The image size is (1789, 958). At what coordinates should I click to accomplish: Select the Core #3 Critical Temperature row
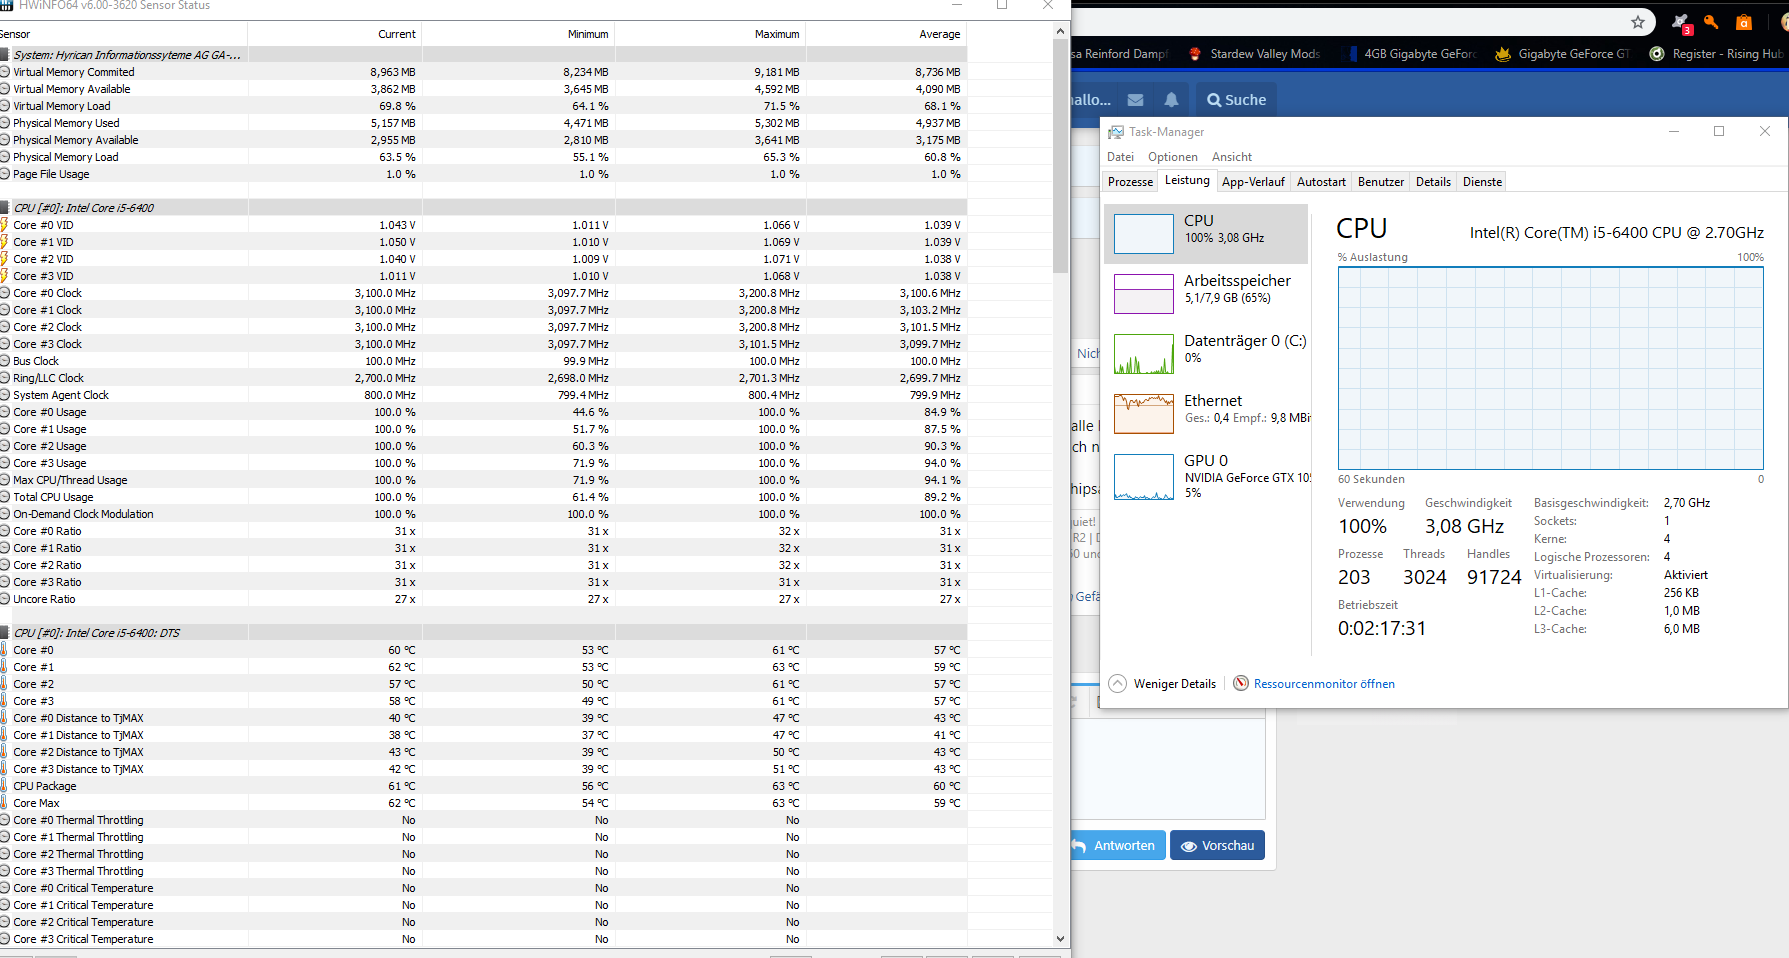[x=483, y=939]
